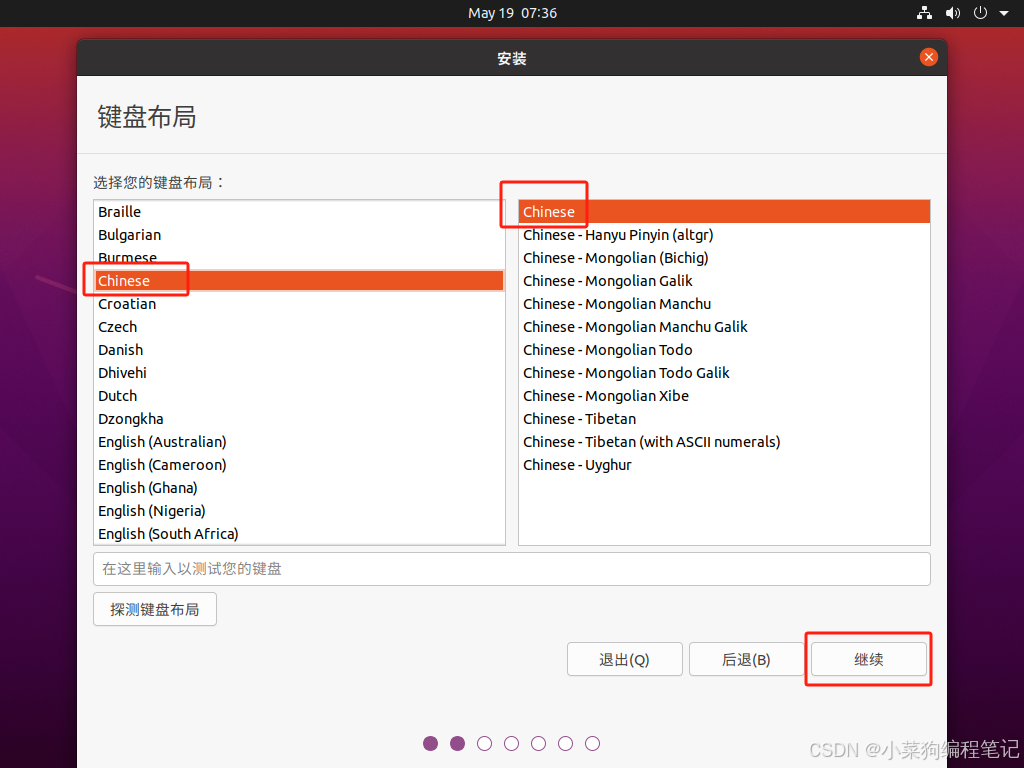The height and width of the screenshot is (768, 1024).
Task: Select Croatian in the layout list
Action: click(299, 304)
